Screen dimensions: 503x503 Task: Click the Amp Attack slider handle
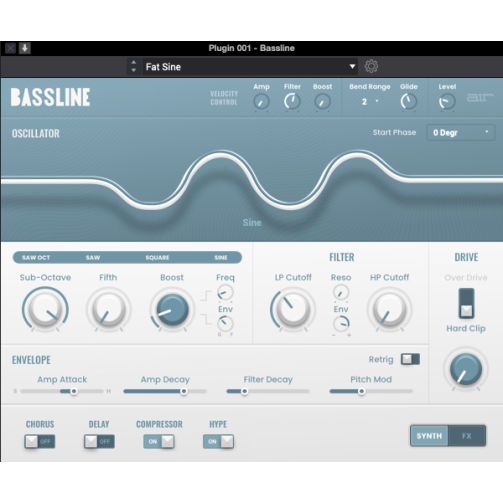pyautogui.click(x=74, y=391)
